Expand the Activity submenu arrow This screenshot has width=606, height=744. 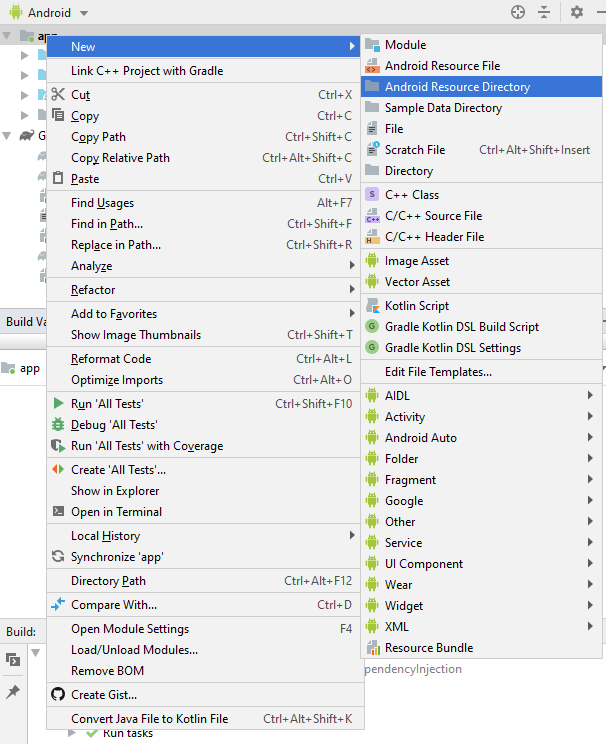(591, 417)
